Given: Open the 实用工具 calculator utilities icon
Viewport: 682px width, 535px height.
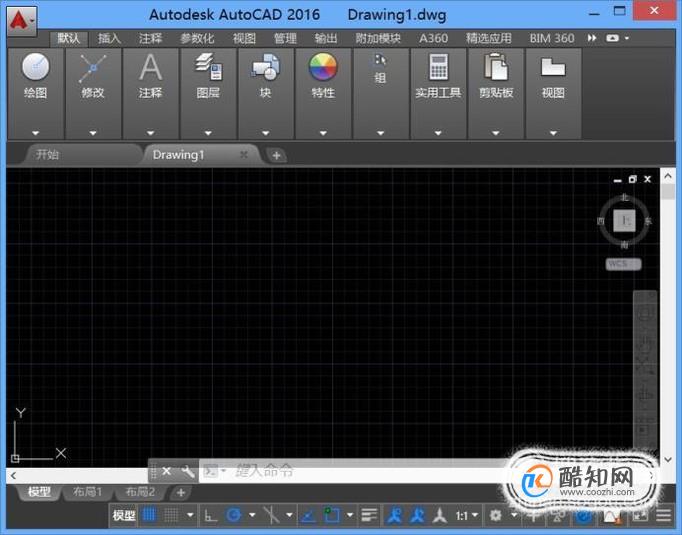Looking at the screenshot, I should (438, 67).
